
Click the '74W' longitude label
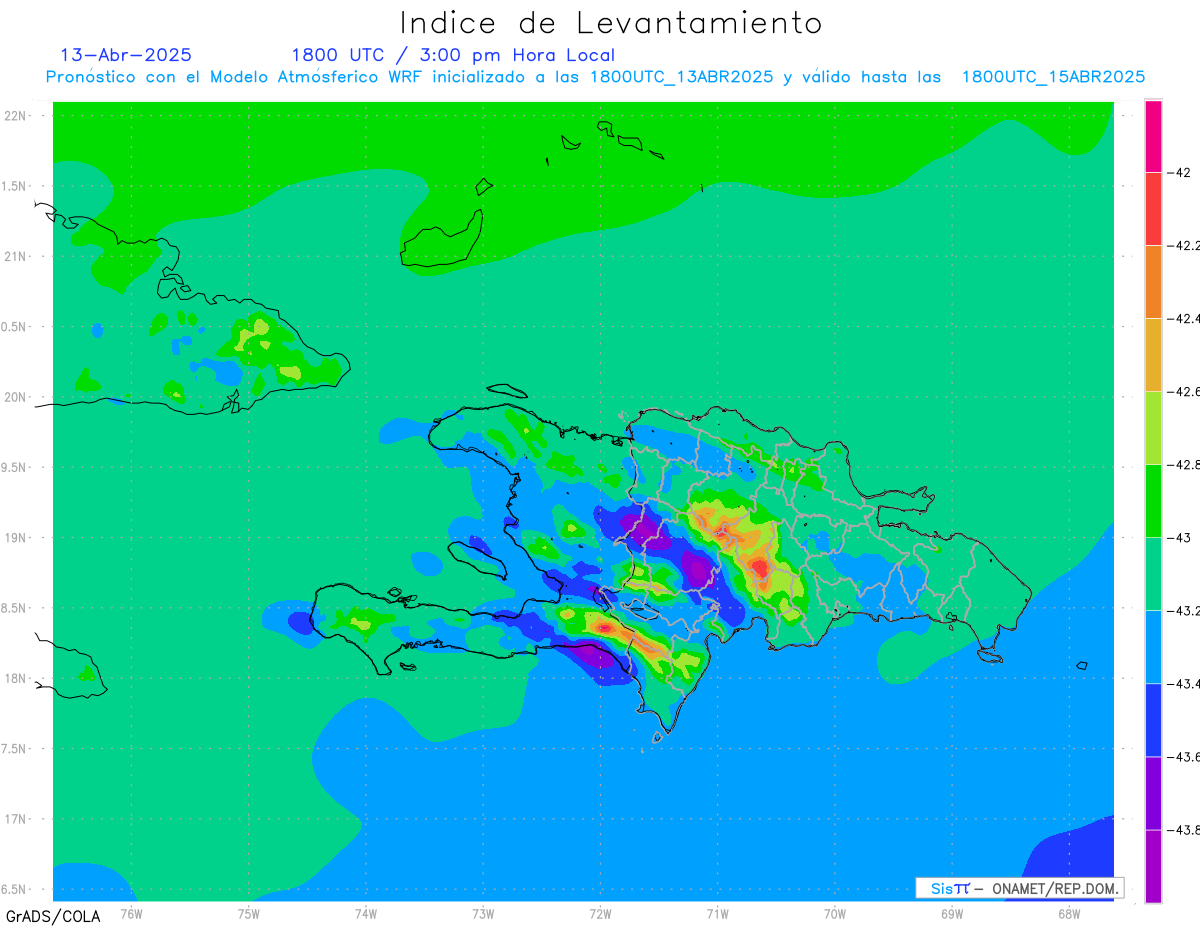(x=366, y=913)
